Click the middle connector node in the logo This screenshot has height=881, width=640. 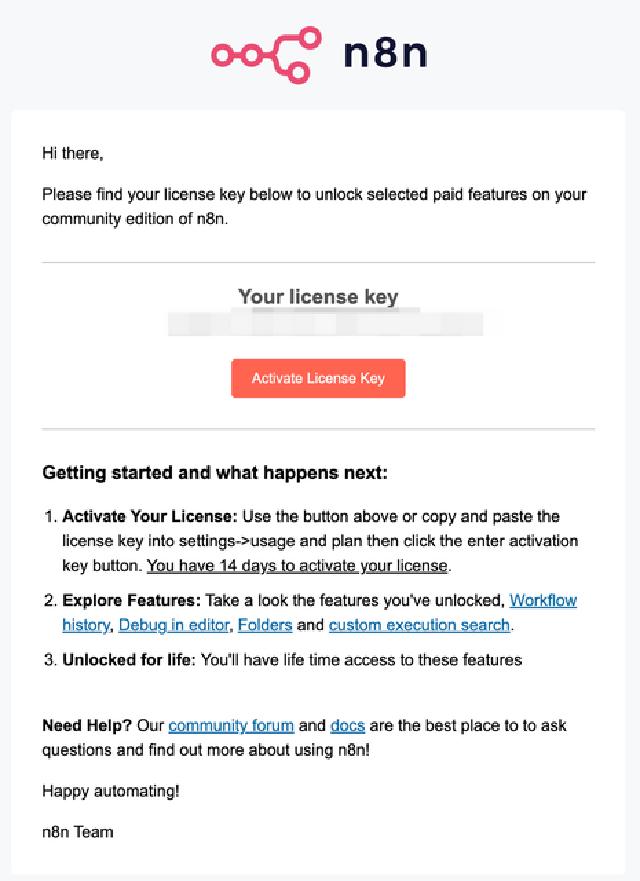pyautogui.click(x=250, y=56)
